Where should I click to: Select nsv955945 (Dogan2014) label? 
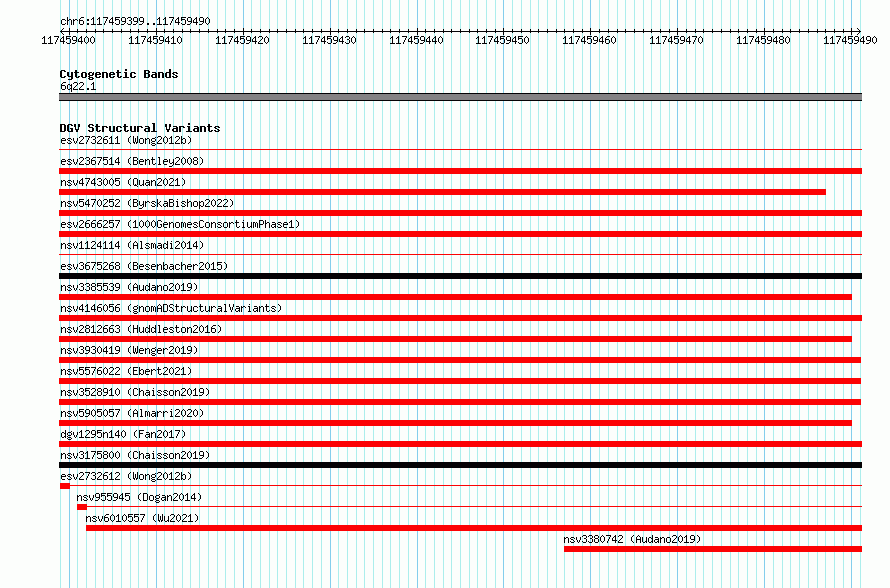pos(139,497)
